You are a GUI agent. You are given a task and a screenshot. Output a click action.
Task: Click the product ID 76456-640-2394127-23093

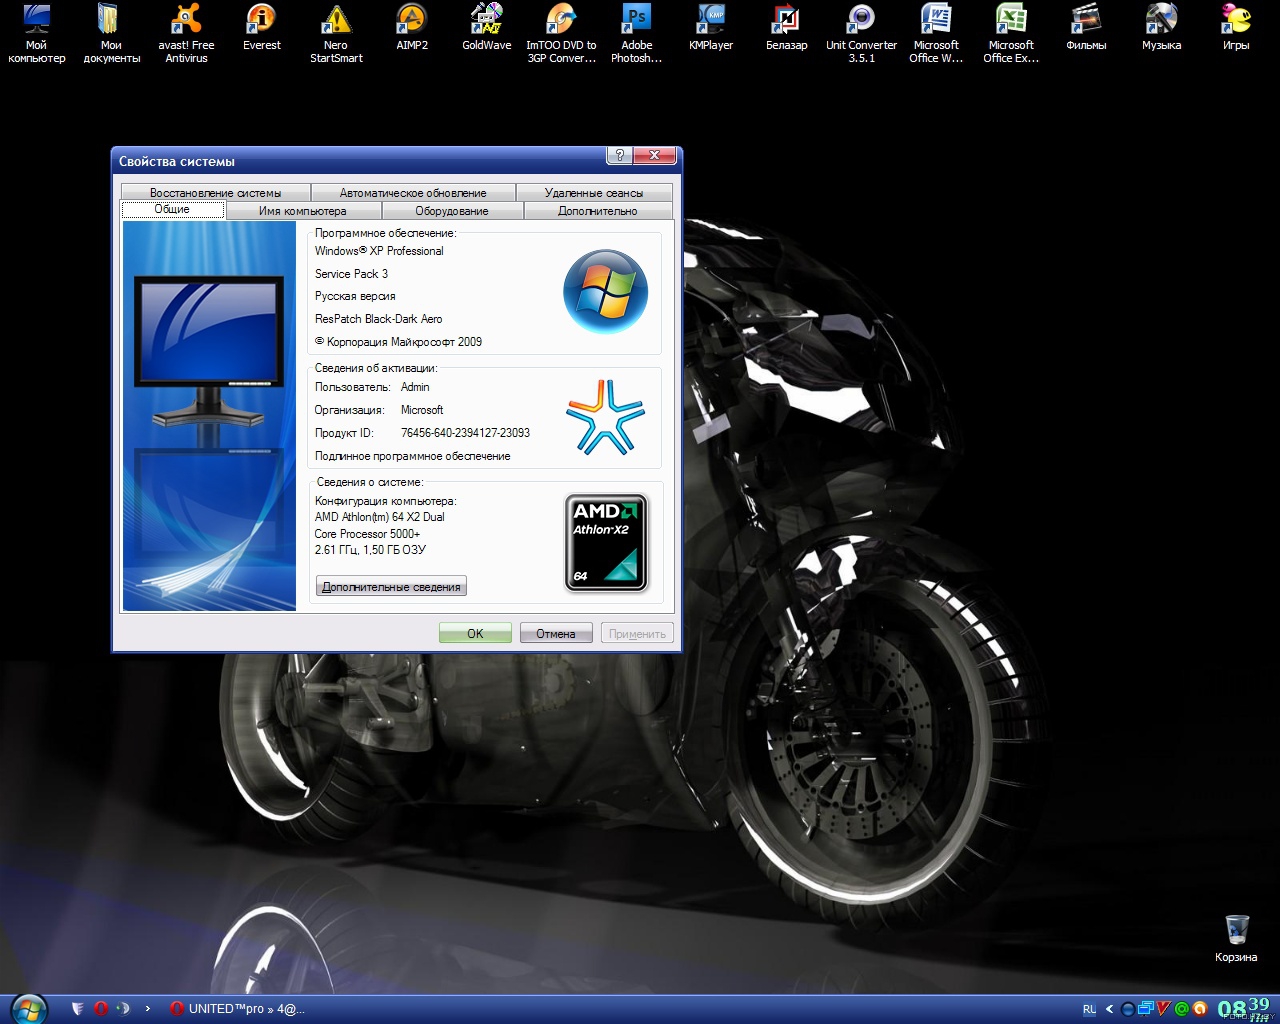(465, 433)
